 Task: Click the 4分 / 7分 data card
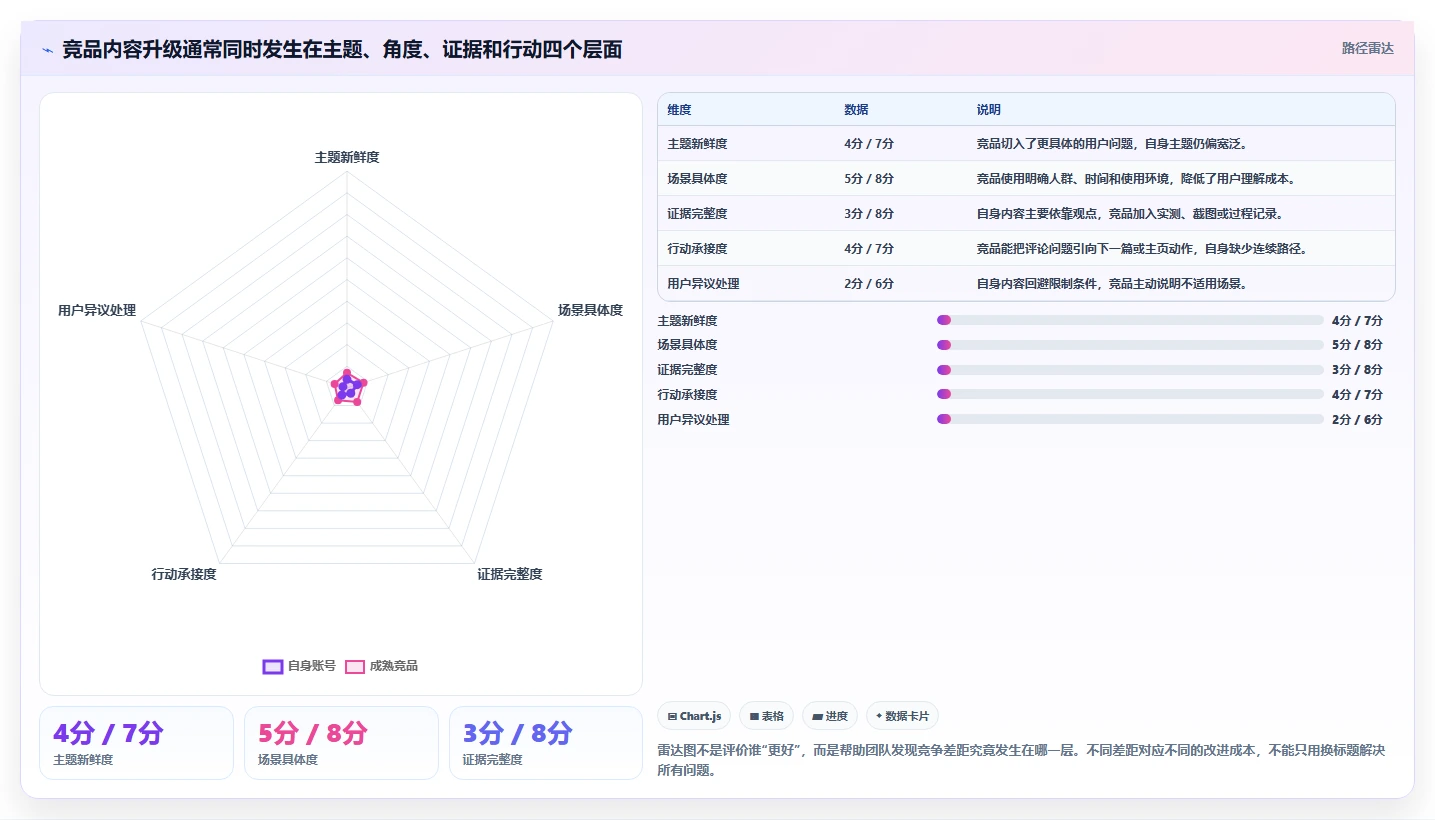pos(136,743)
